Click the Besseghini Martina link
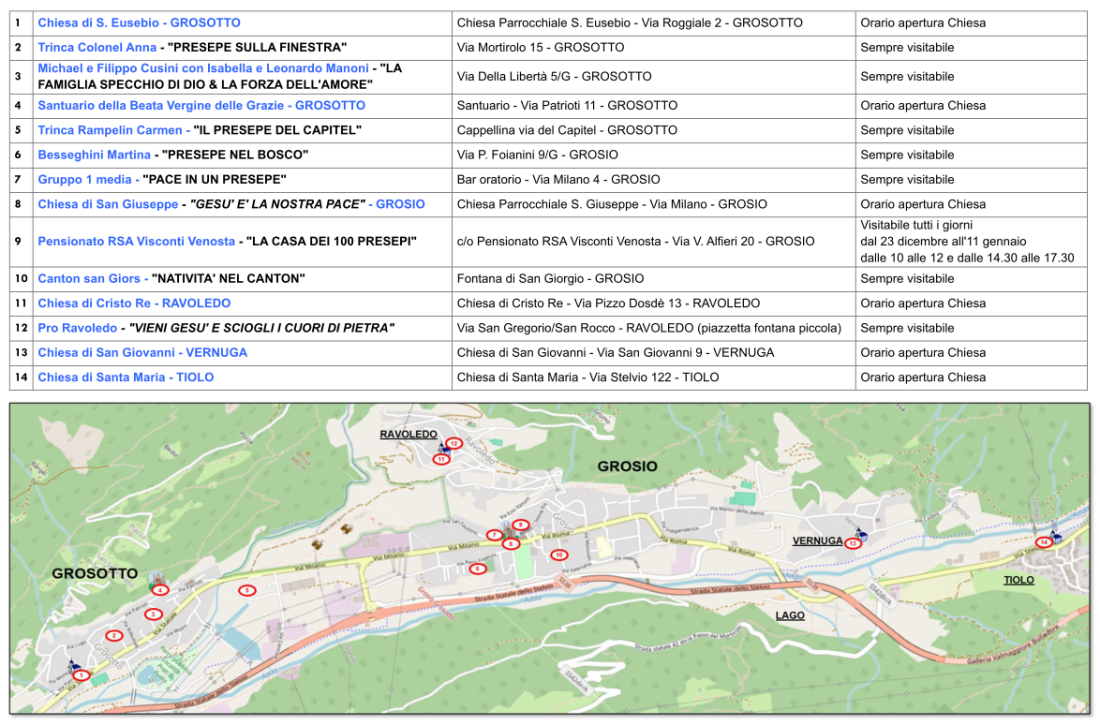This screenshot has height=725, width=1100. click(x=94, y=155)
